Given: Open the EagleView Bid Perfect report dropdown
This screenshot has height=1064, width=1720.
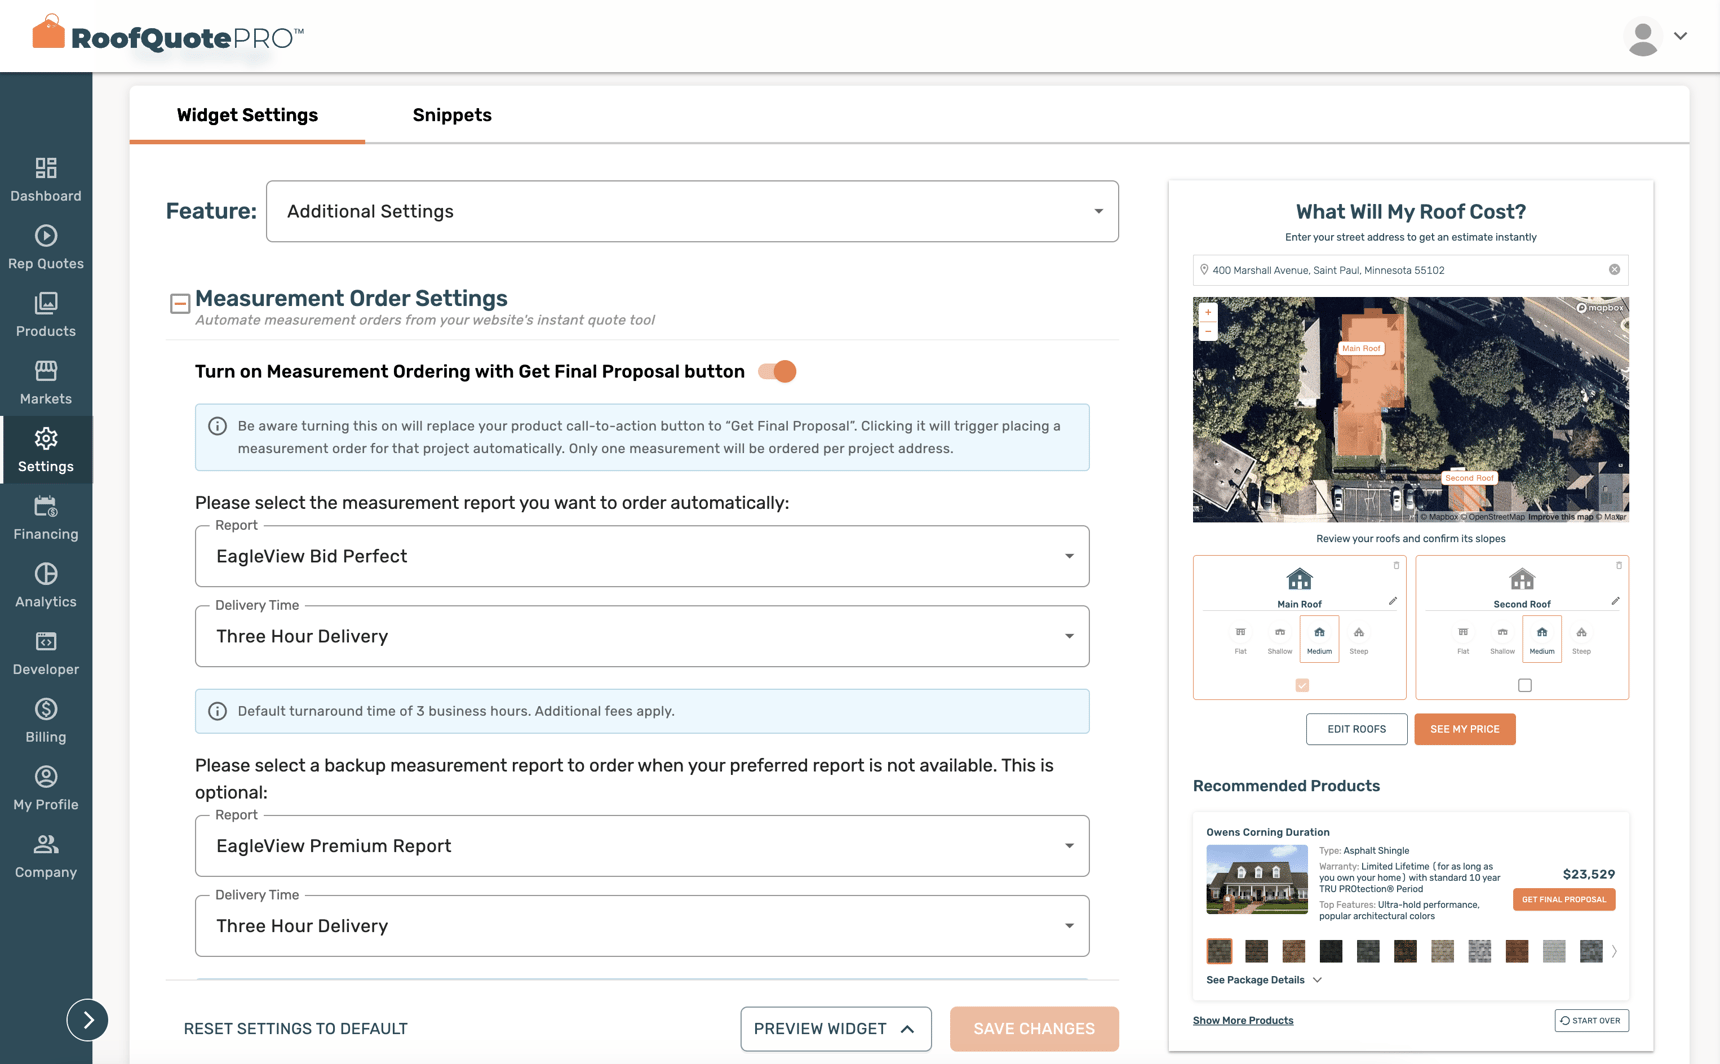Looking at the screenshot, I should pyautogui.click(x=642, y=556).
